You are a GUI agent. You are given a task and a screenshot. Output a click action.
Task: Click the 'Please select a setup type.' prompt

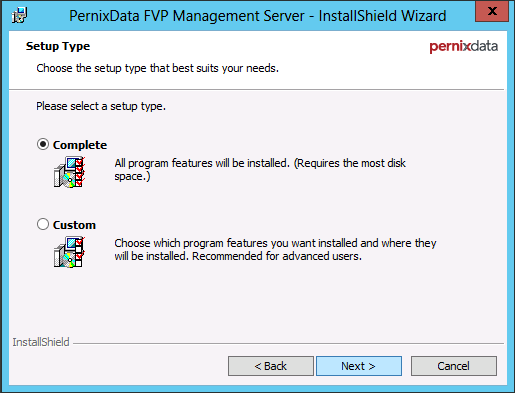[101, 106]
